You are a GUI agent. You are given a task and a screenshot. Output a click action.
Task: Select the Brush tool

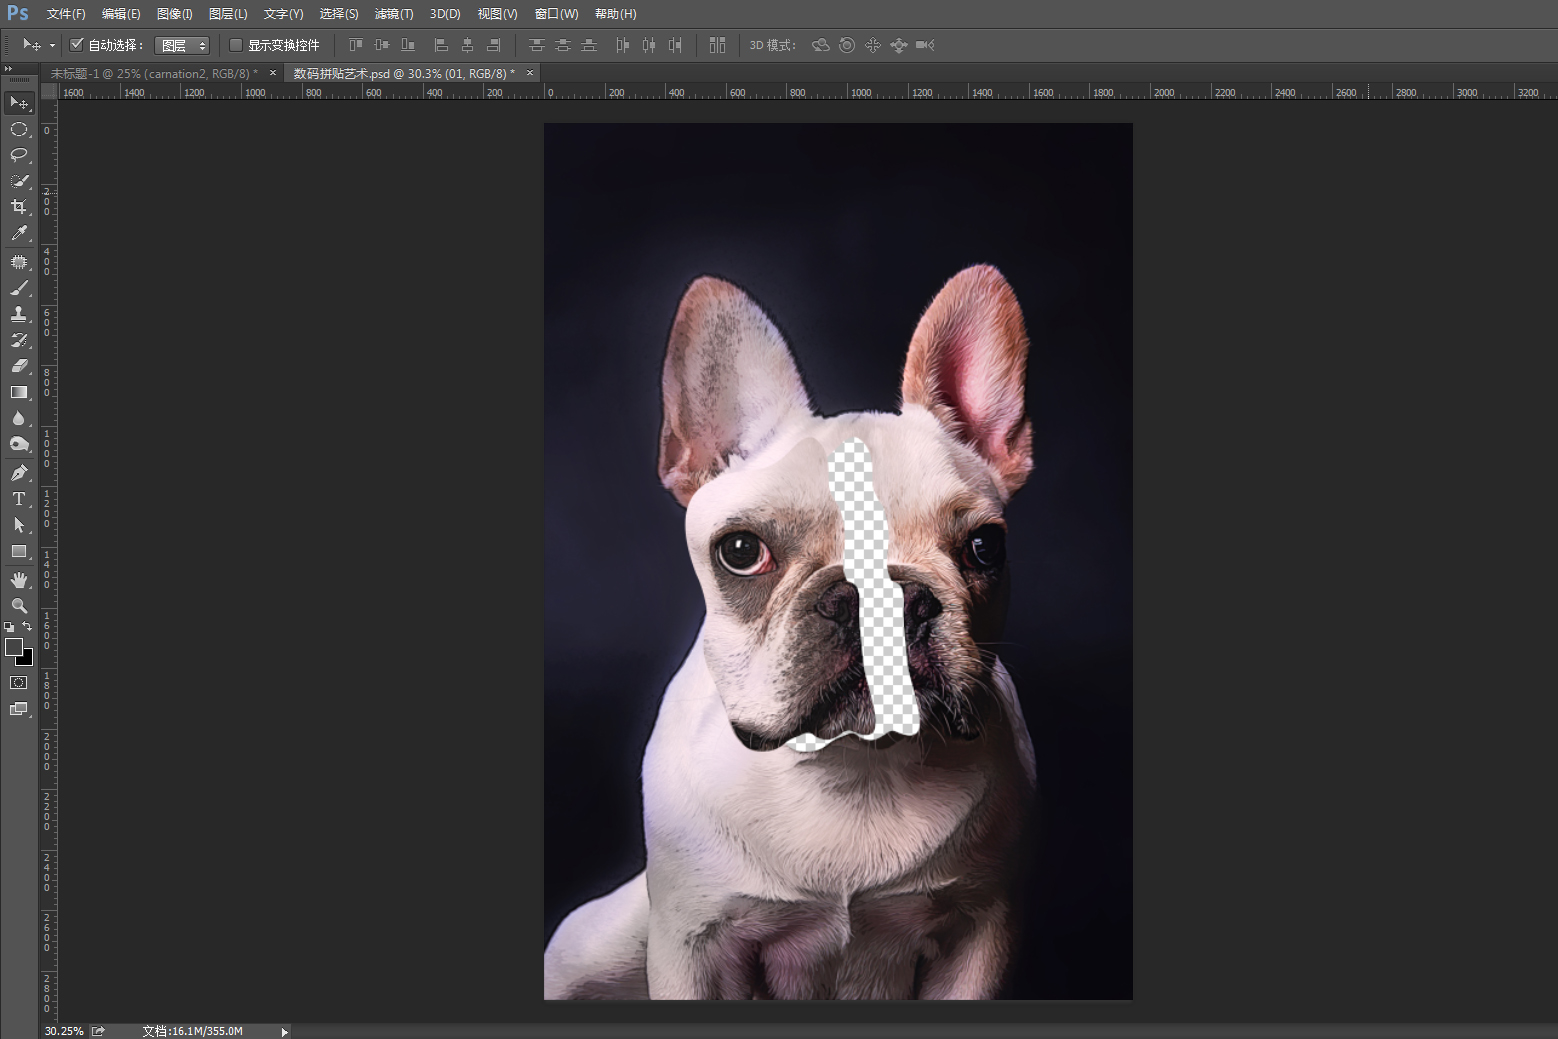19,288
